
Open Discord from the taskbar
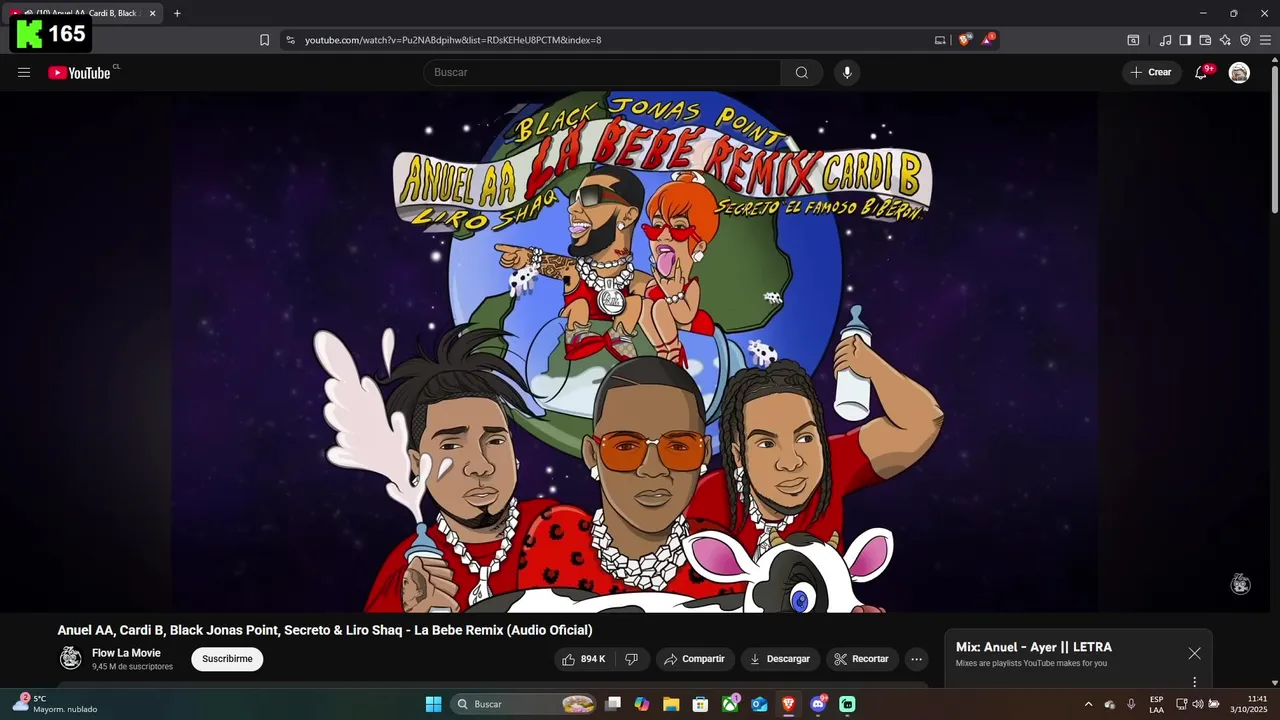click(x=818, y=704)
